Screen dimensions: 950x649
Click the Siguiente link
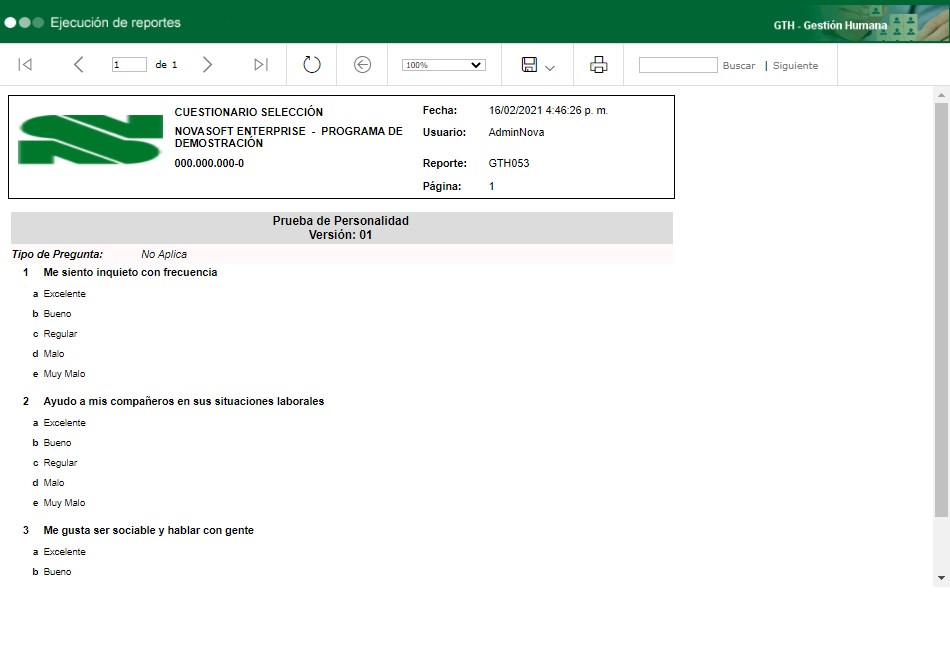(795, 66)
